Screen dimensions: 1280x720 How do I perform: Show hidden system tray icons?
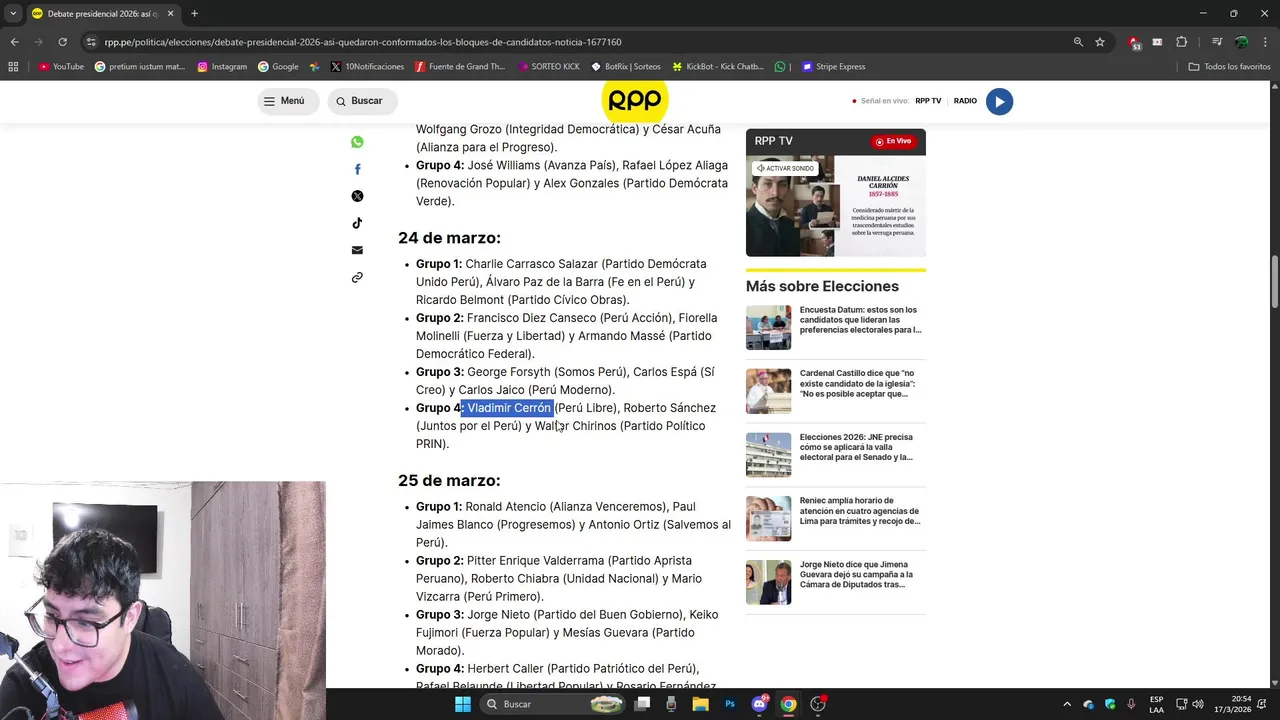1066,704
